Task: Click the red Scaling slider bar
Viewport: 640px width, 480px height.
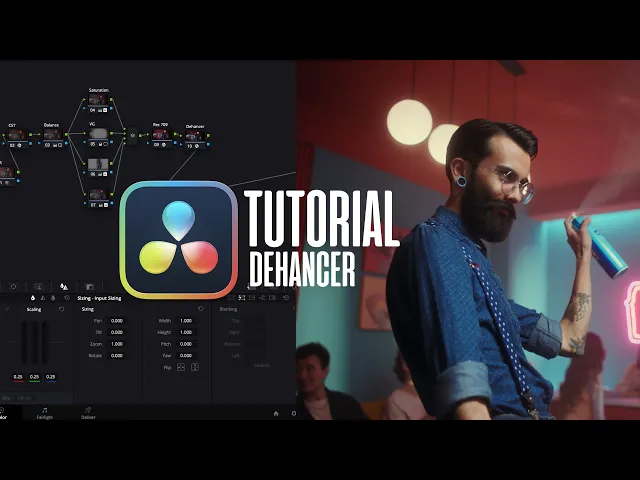Action: point(24,343)
